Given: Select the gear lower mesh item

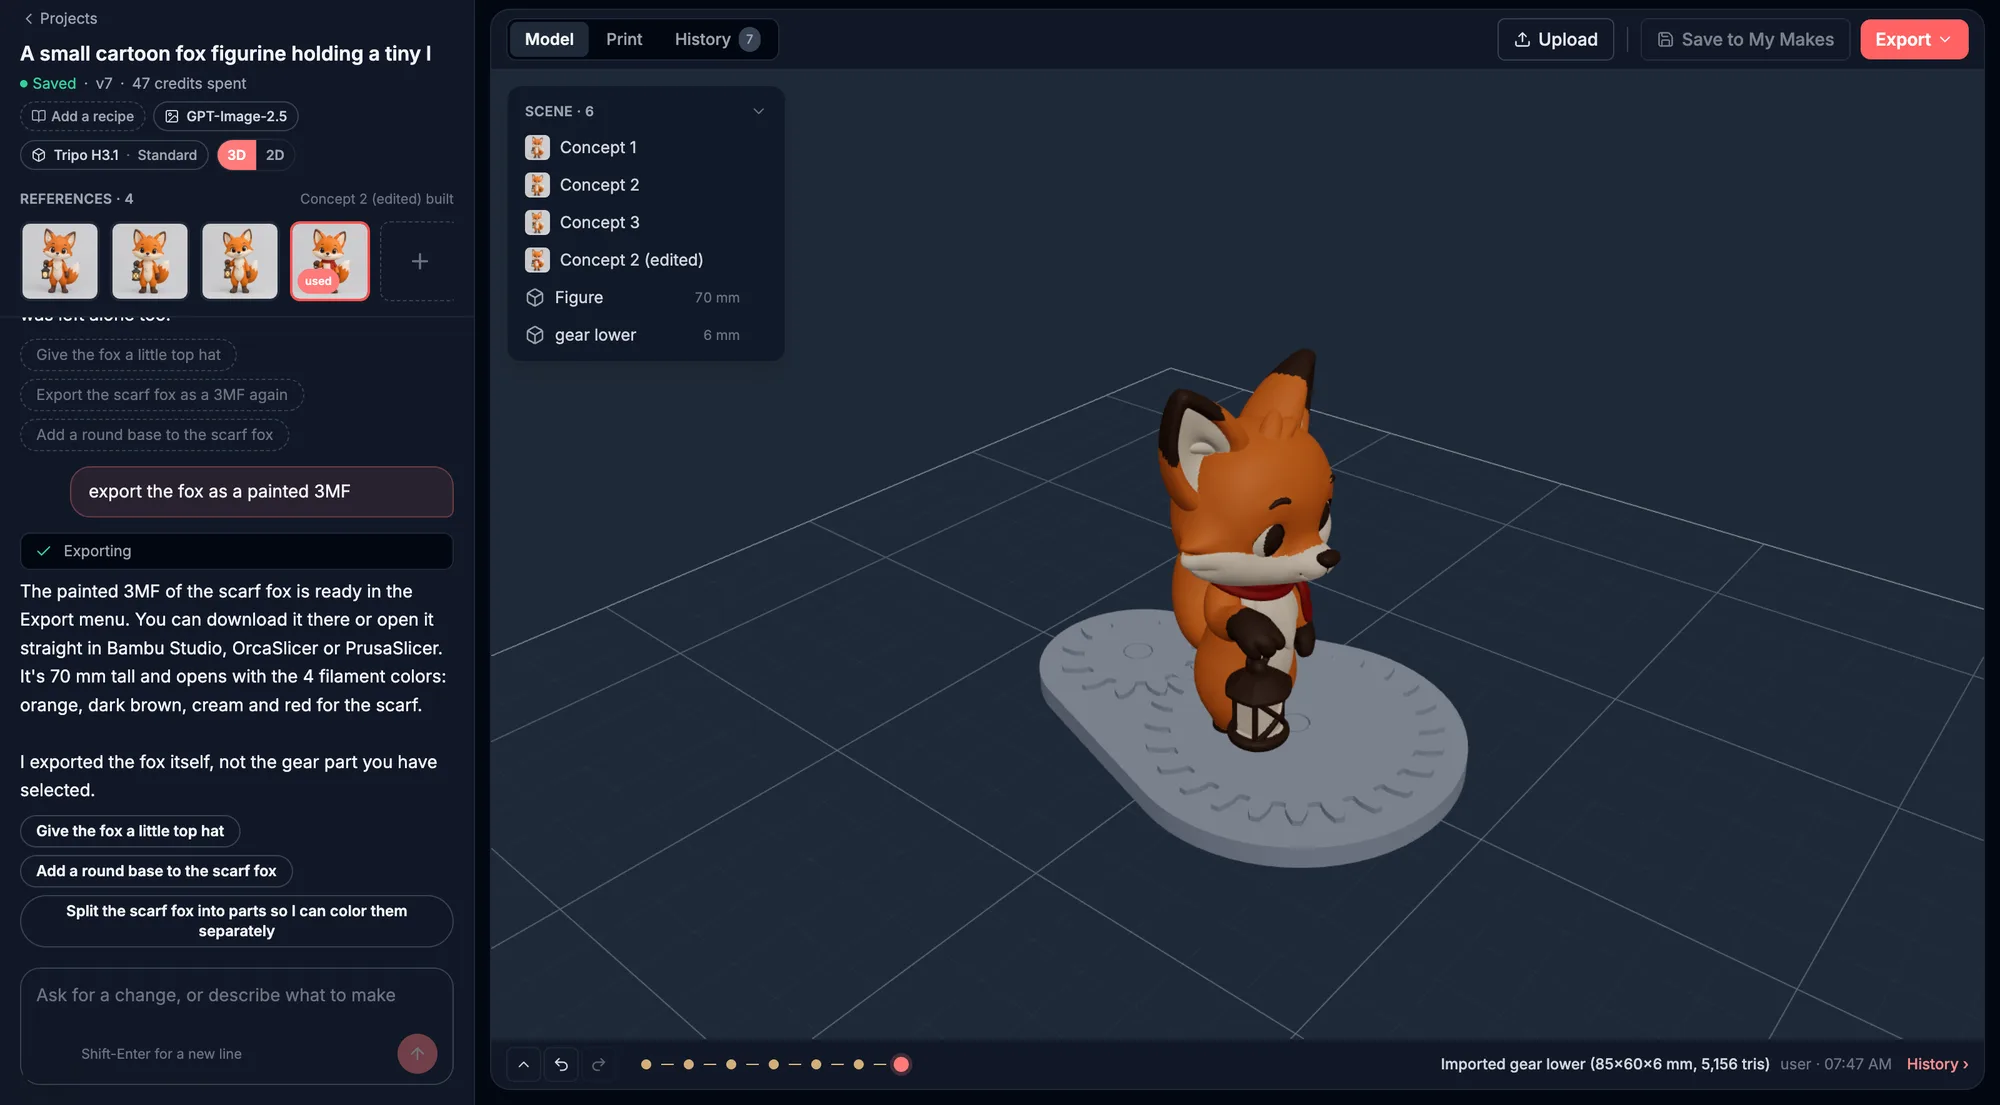Looking at the screenshot, I should click(646, 335).
